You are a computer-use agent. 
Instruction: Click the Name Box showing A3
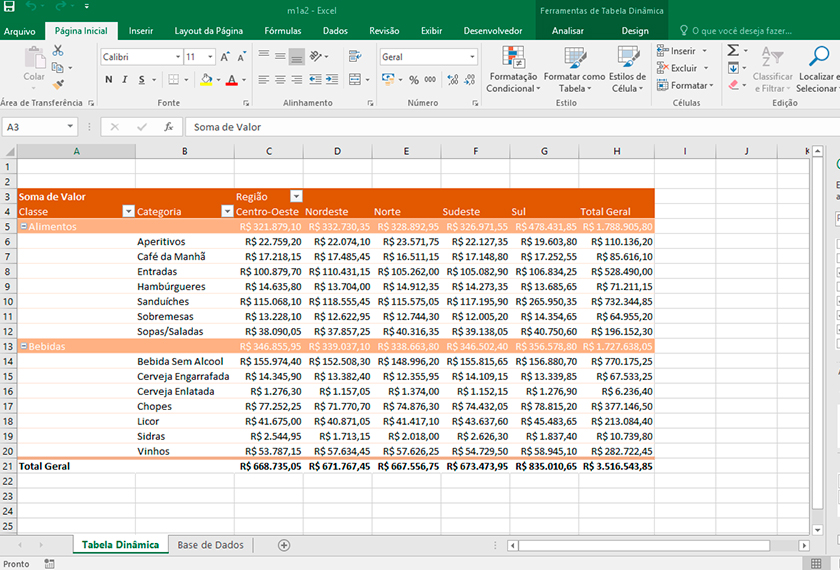click(39, 127)
